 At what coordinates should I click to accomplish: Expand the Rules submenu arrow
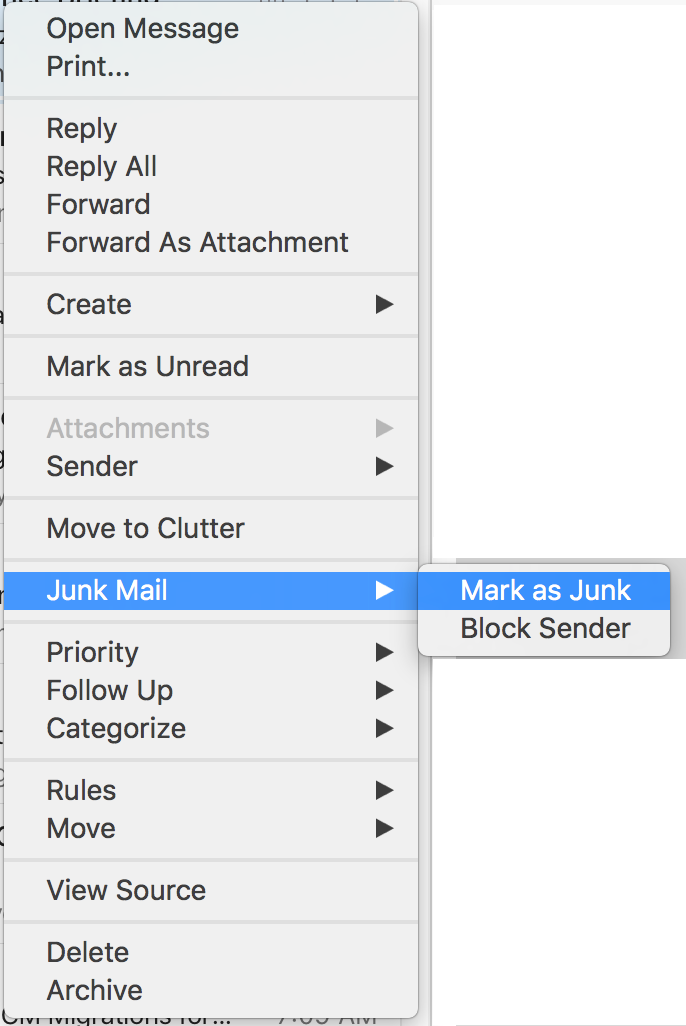[x=384, y=790]
